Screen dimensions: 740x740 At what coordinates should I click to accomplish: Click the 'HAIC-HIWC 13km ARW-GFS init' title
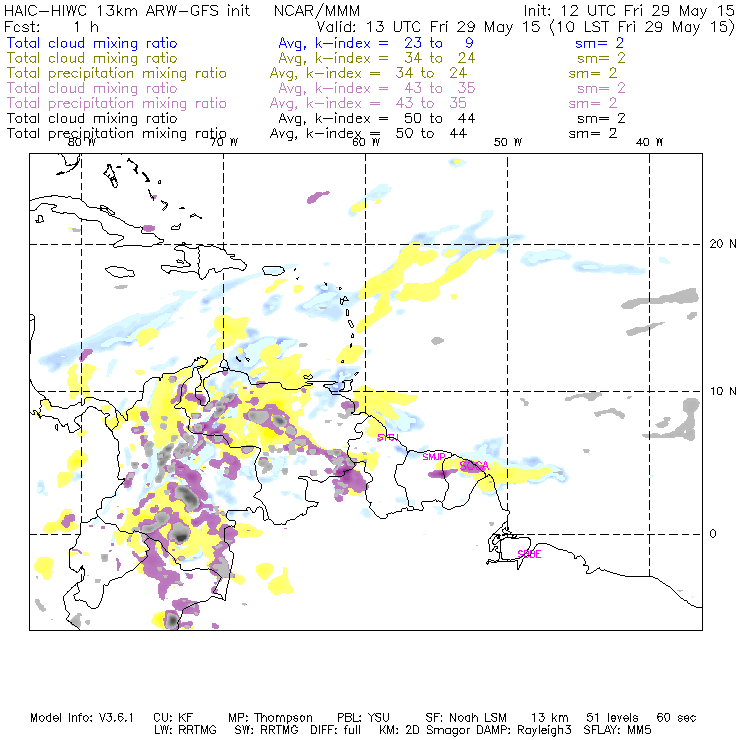tap(126, 11)
